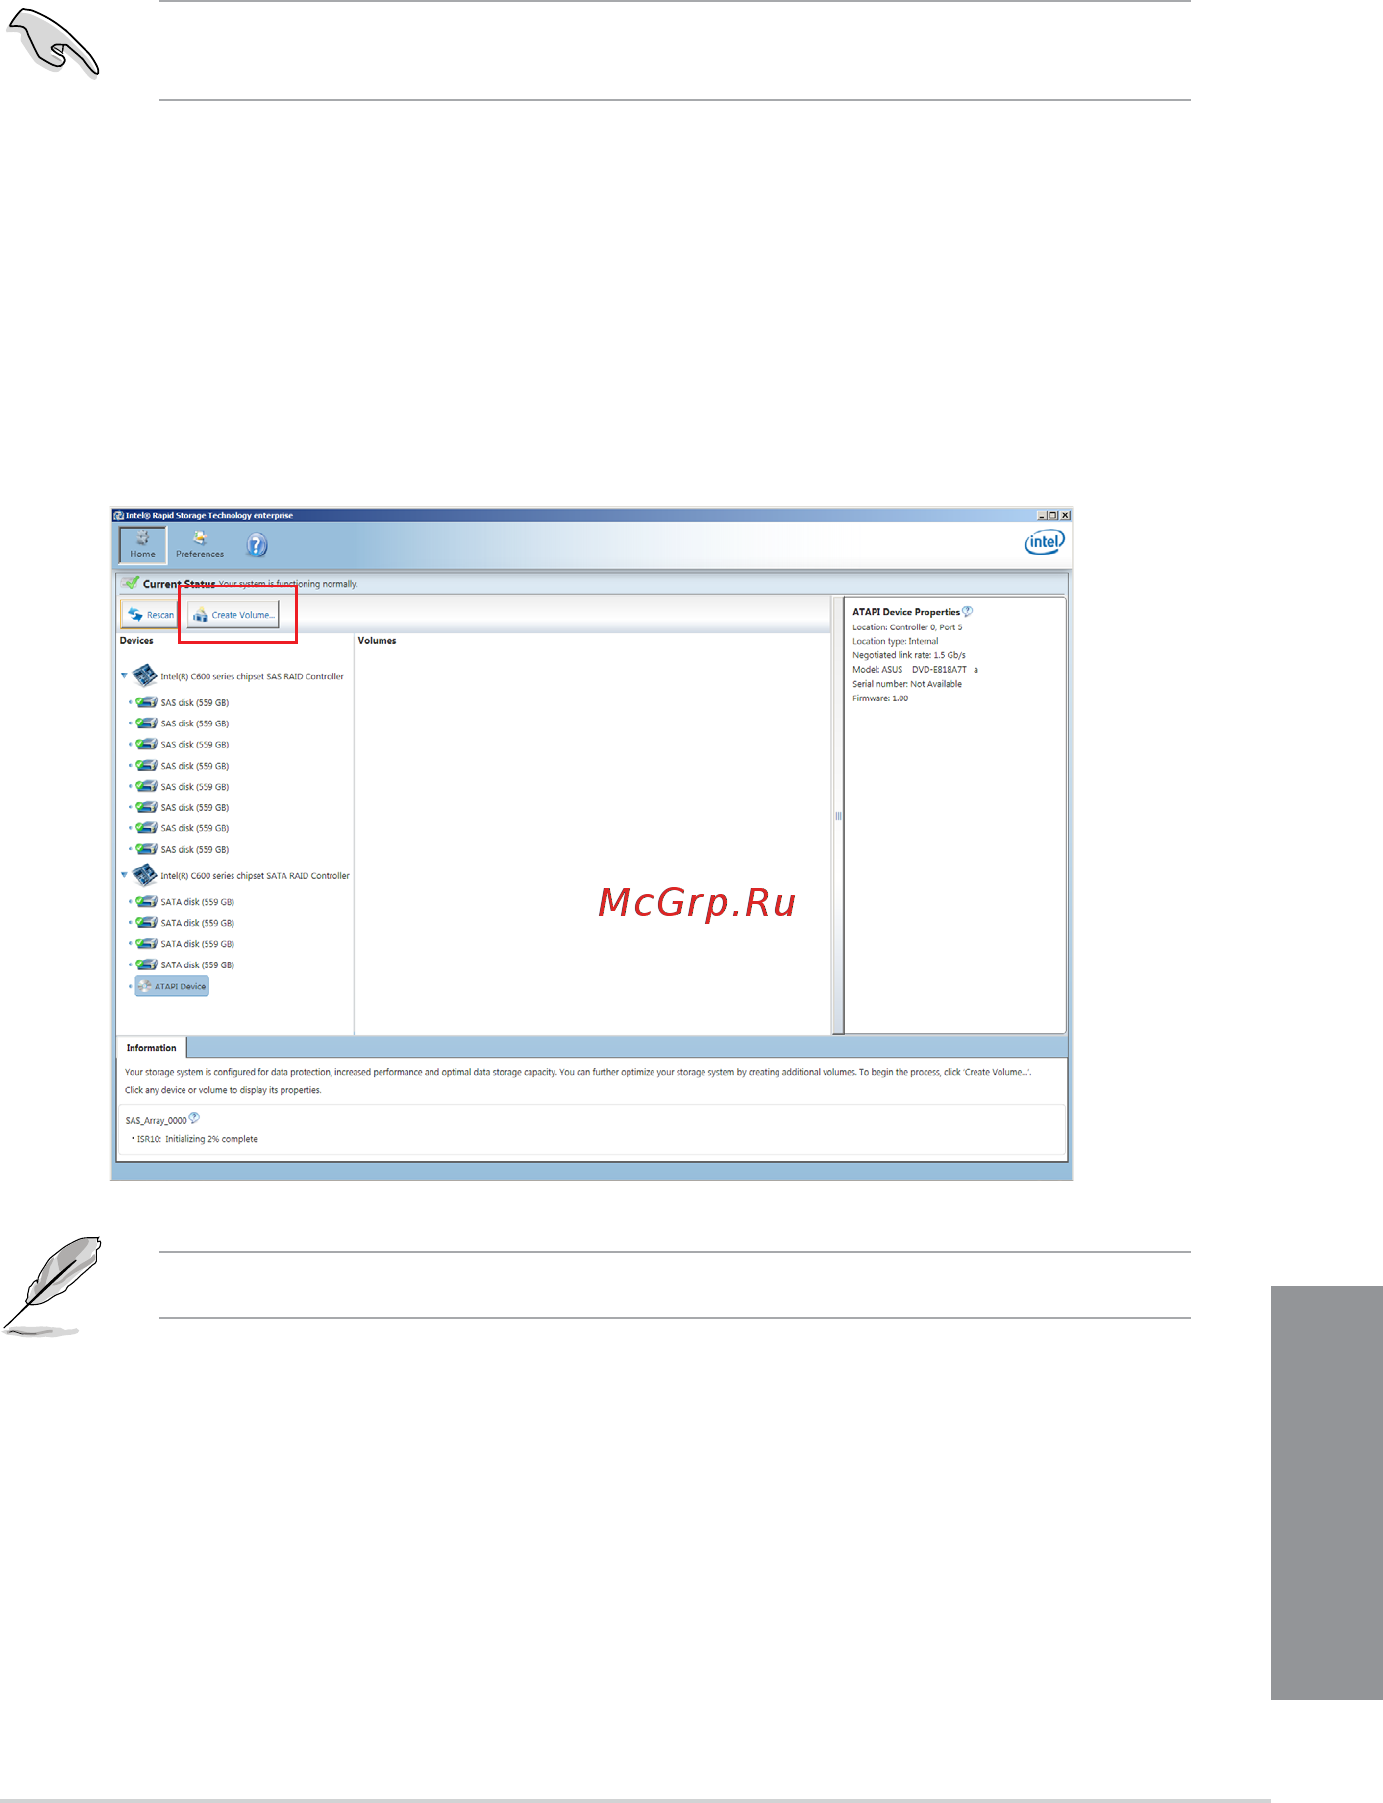Minimize the Rapid Storage Technology window
1383x1803 pixels.
click(x=1042, y=515)
